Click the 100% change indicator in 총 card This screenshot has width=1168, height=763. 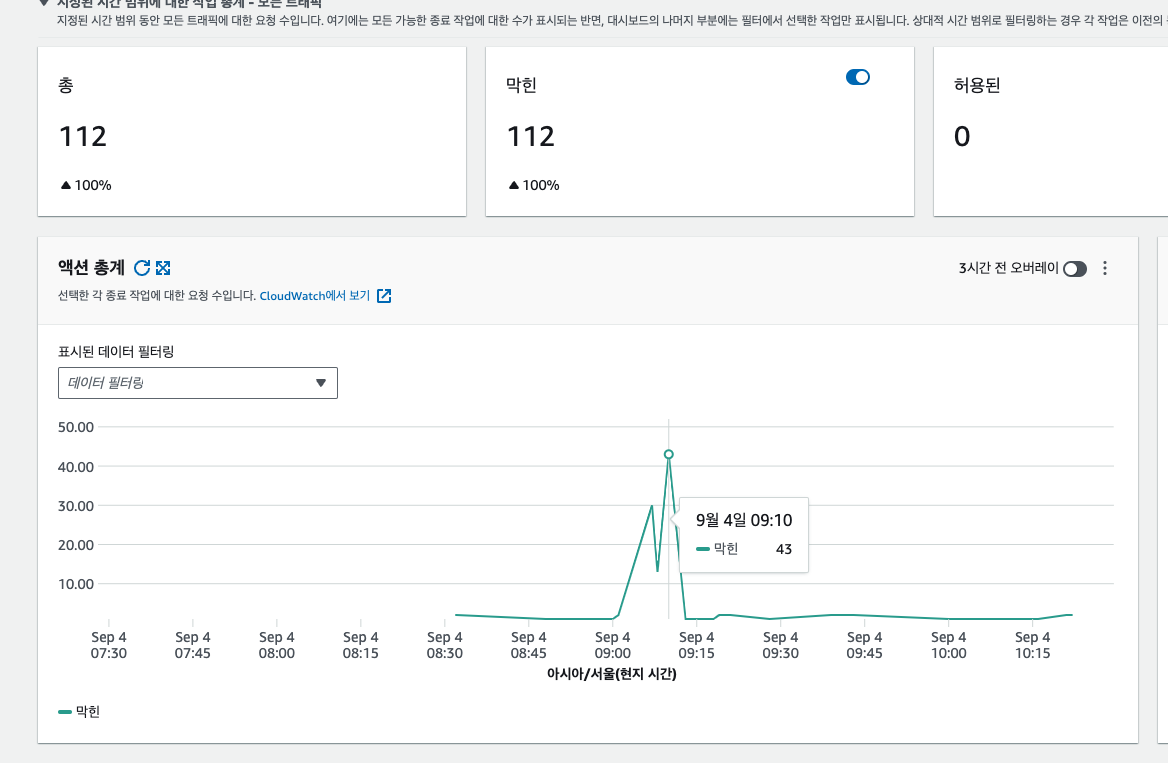coord(86,185)
